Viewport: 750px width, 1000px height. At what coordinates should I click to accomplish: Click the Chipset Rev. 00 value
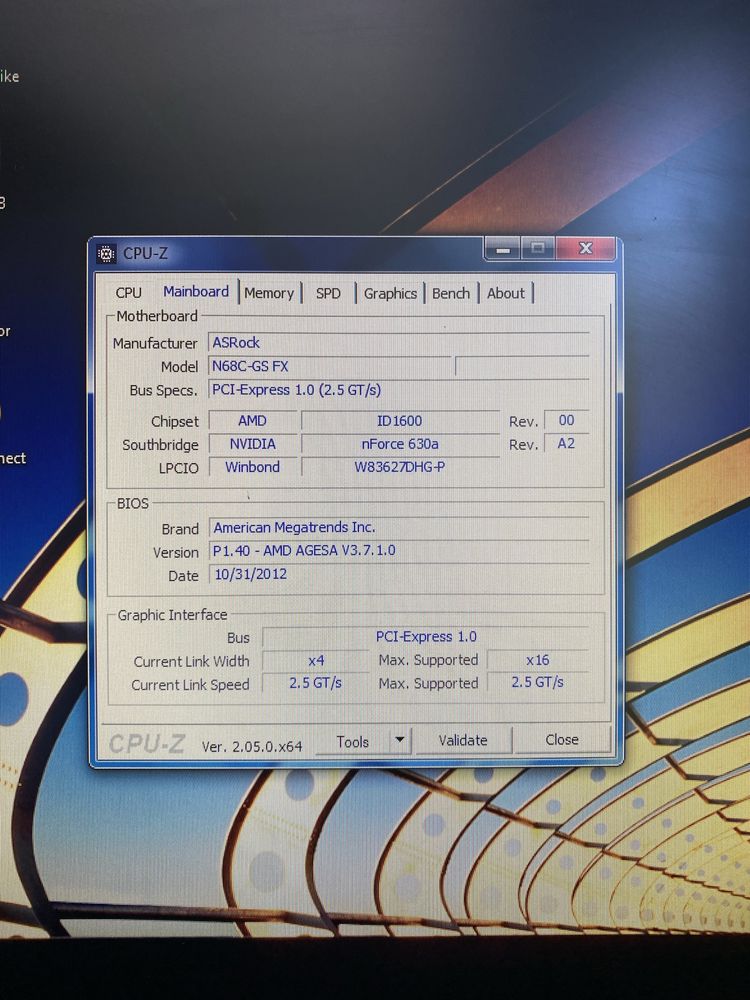point(566,420)
